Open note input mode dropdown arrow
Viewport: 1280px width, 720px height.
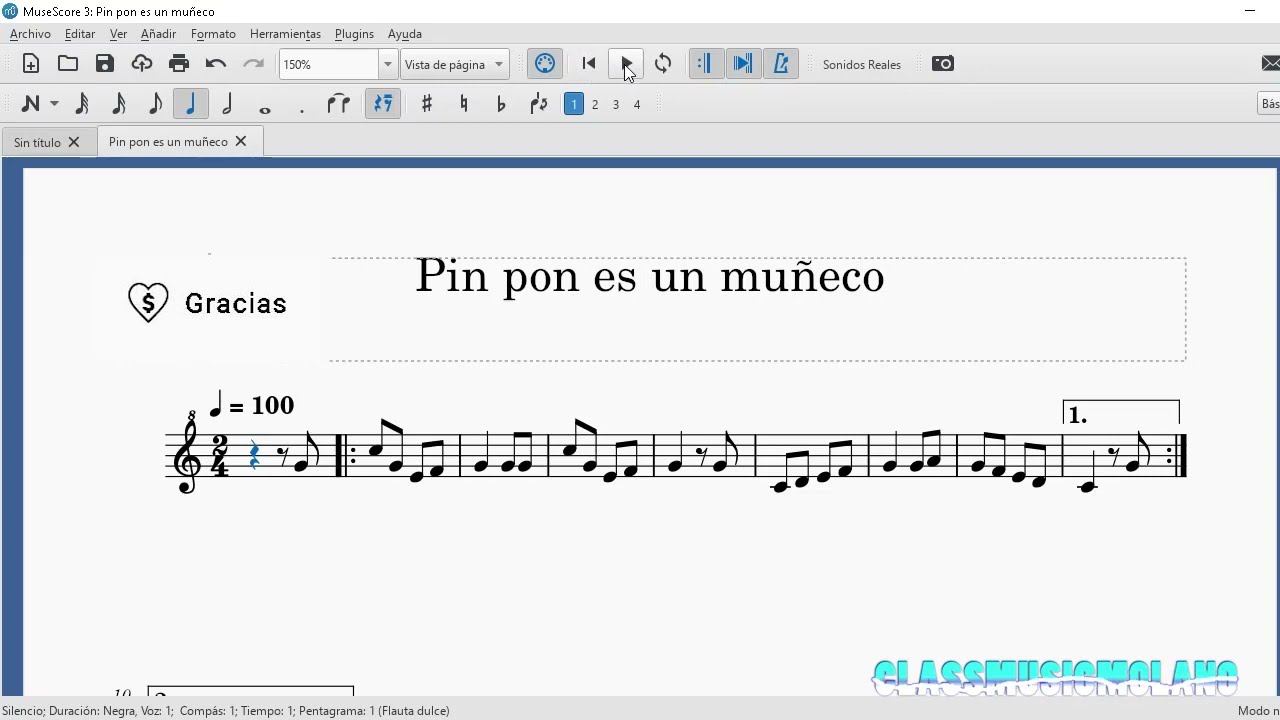[54, 104]
